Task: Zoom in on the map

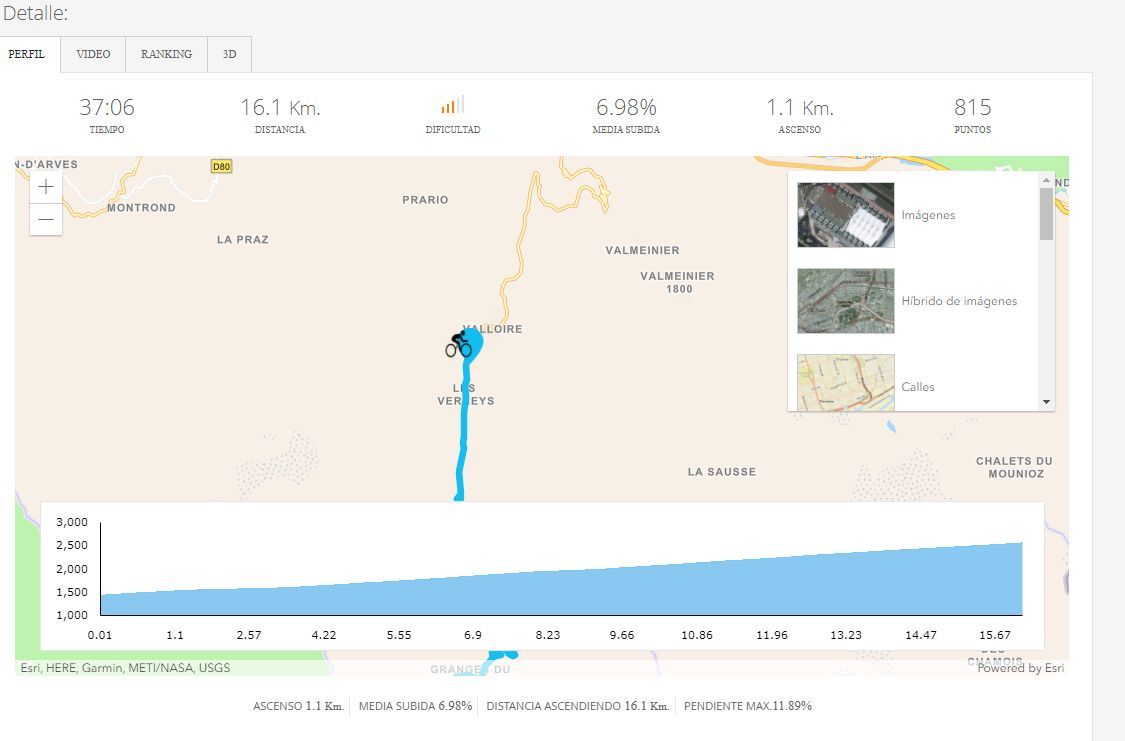Action: pos(46,187)
